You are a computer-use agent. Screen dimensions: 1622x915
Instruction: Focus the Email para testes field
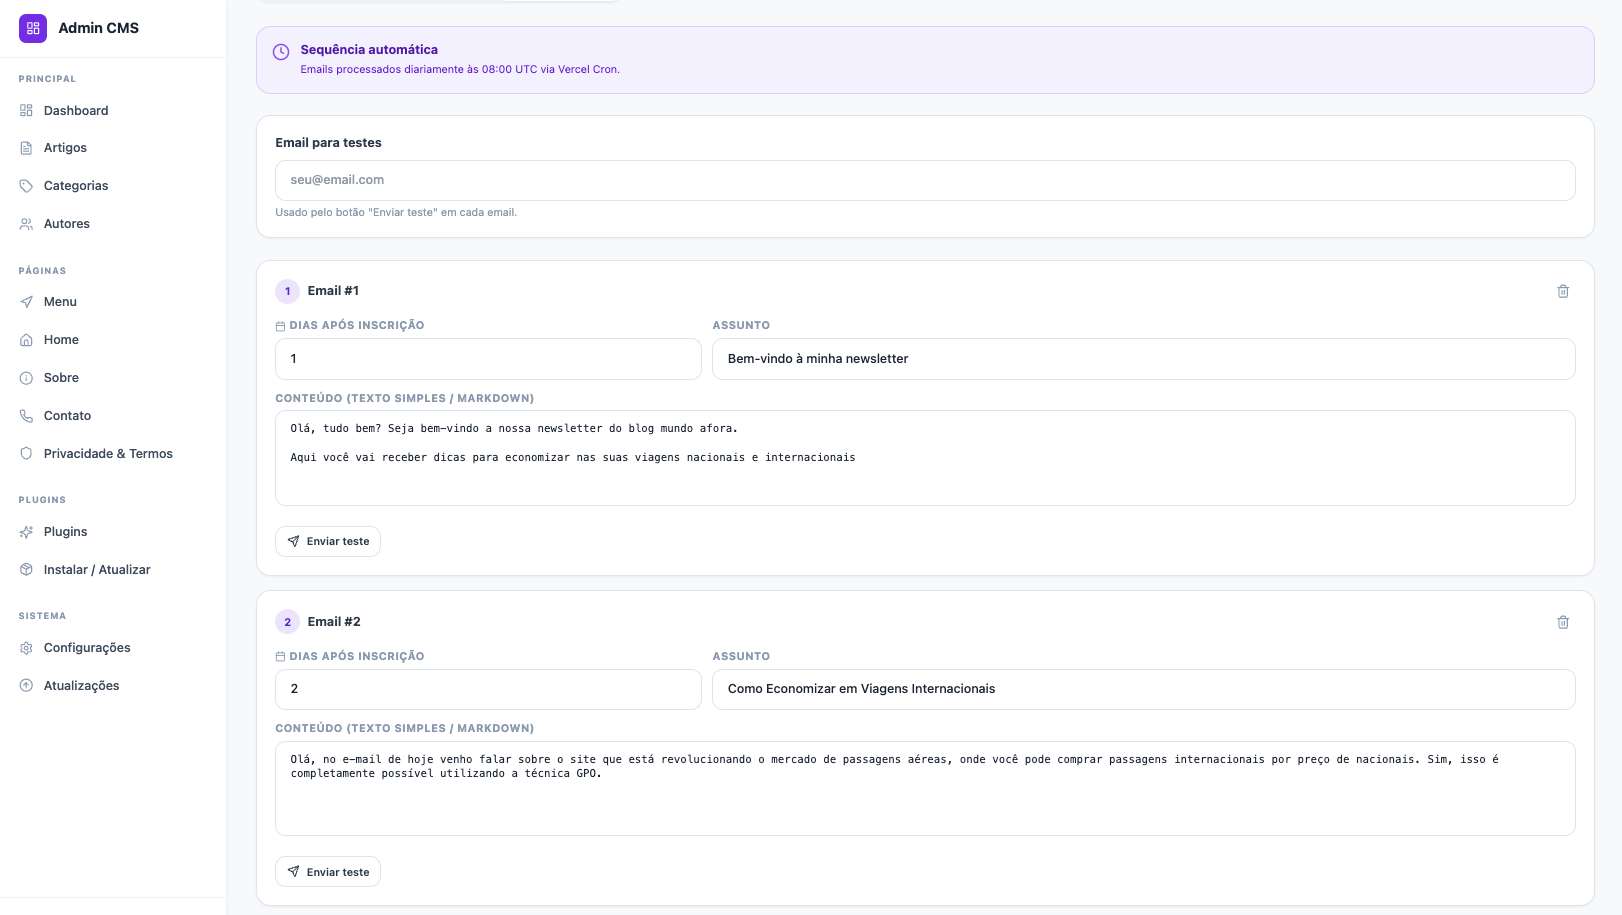point(925,180)
